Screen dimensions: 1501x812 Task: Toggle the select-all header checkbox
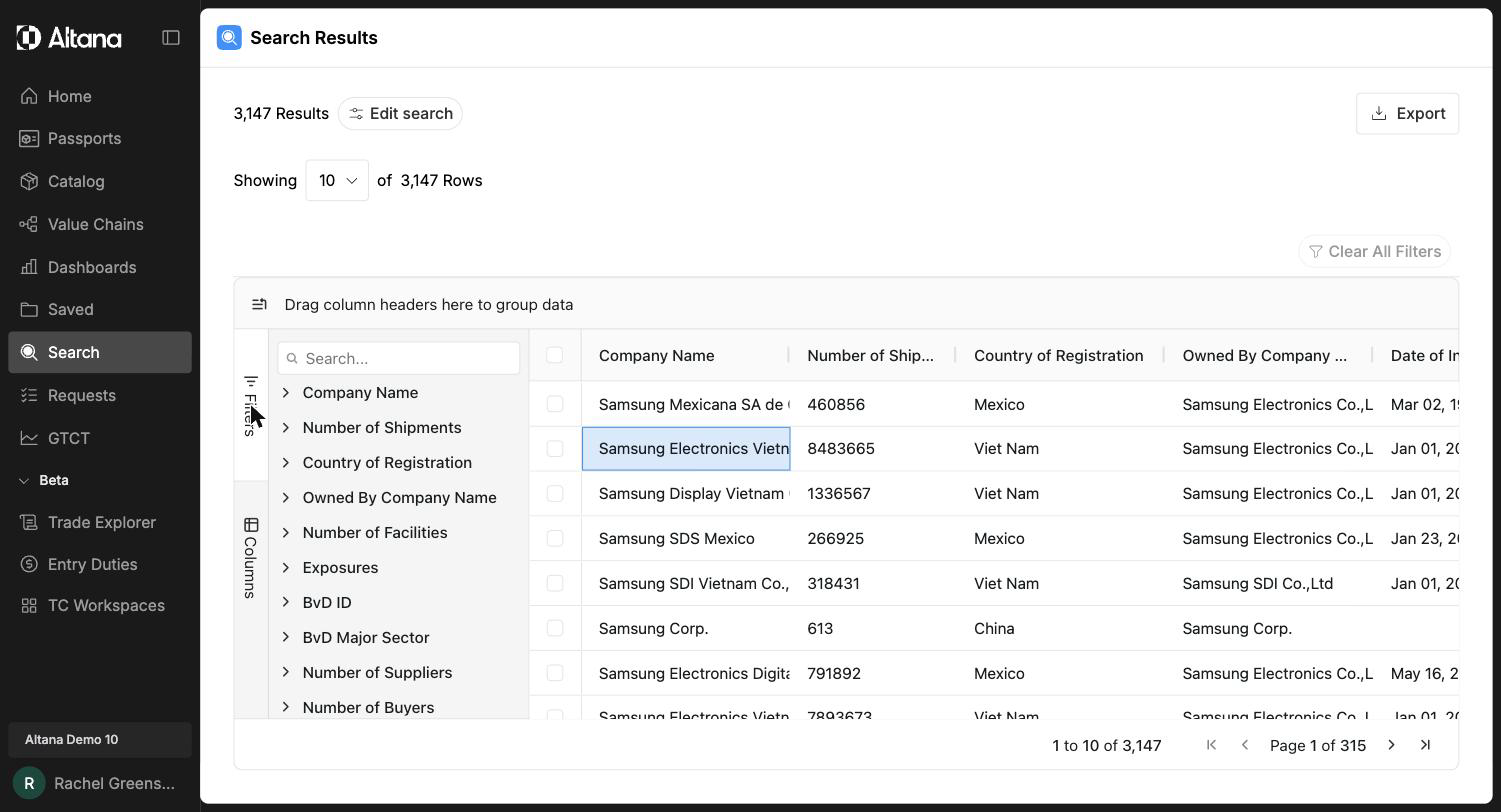555,355
